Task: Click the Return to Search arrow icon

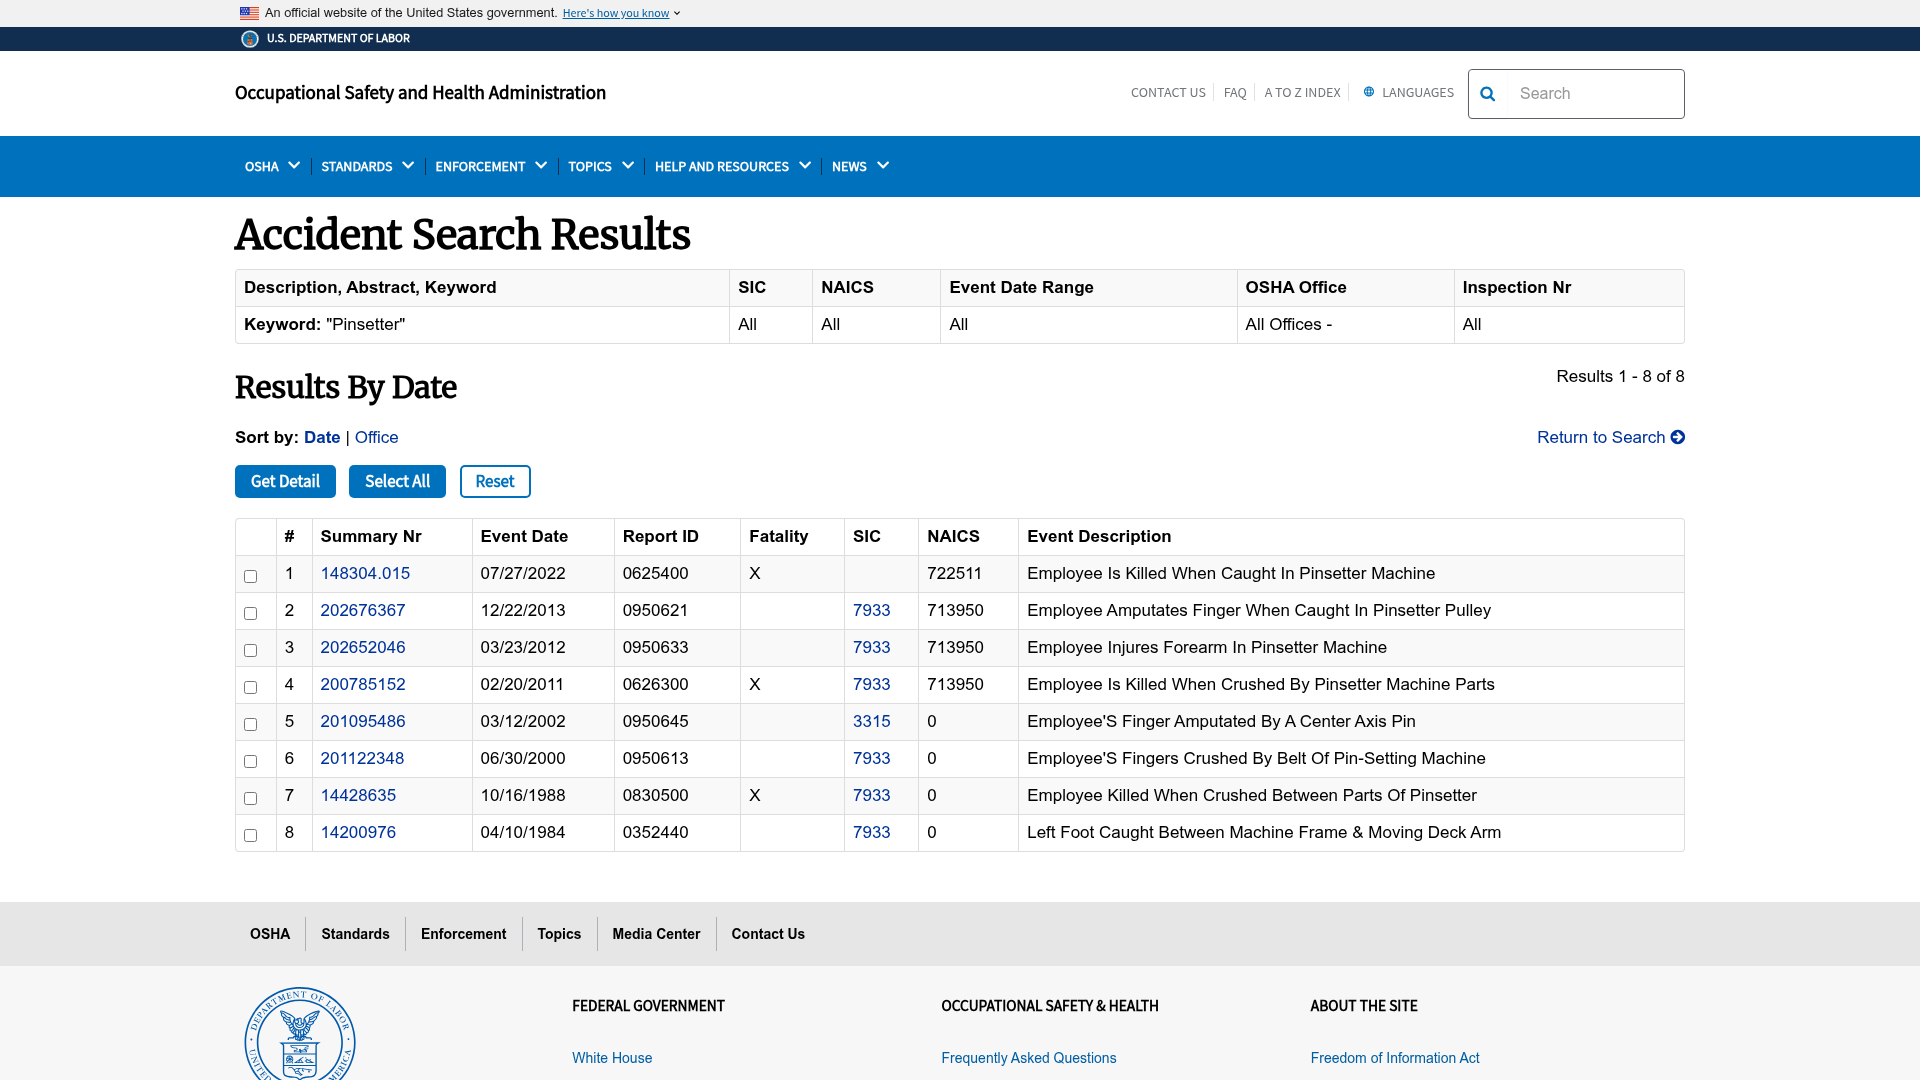Action: tap(1678, 437)
